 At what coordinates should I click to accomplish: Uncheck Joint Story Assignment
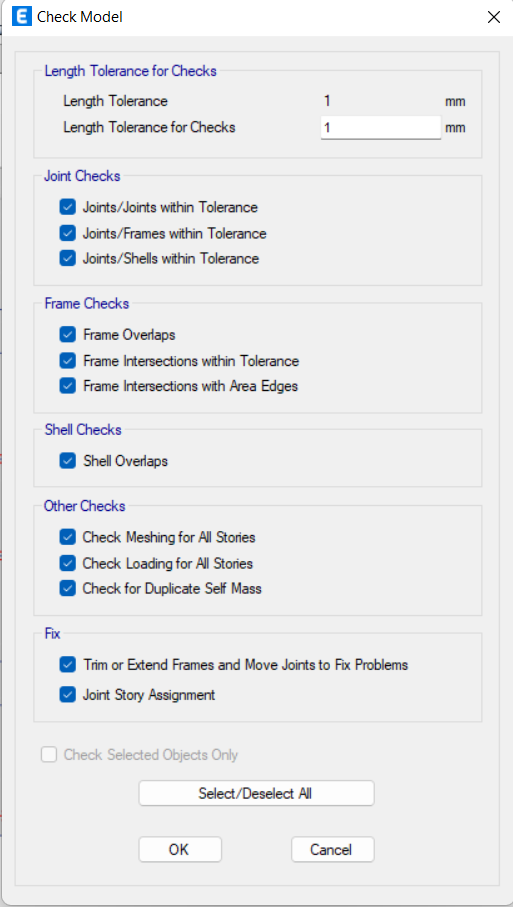[x=68, y=695]
